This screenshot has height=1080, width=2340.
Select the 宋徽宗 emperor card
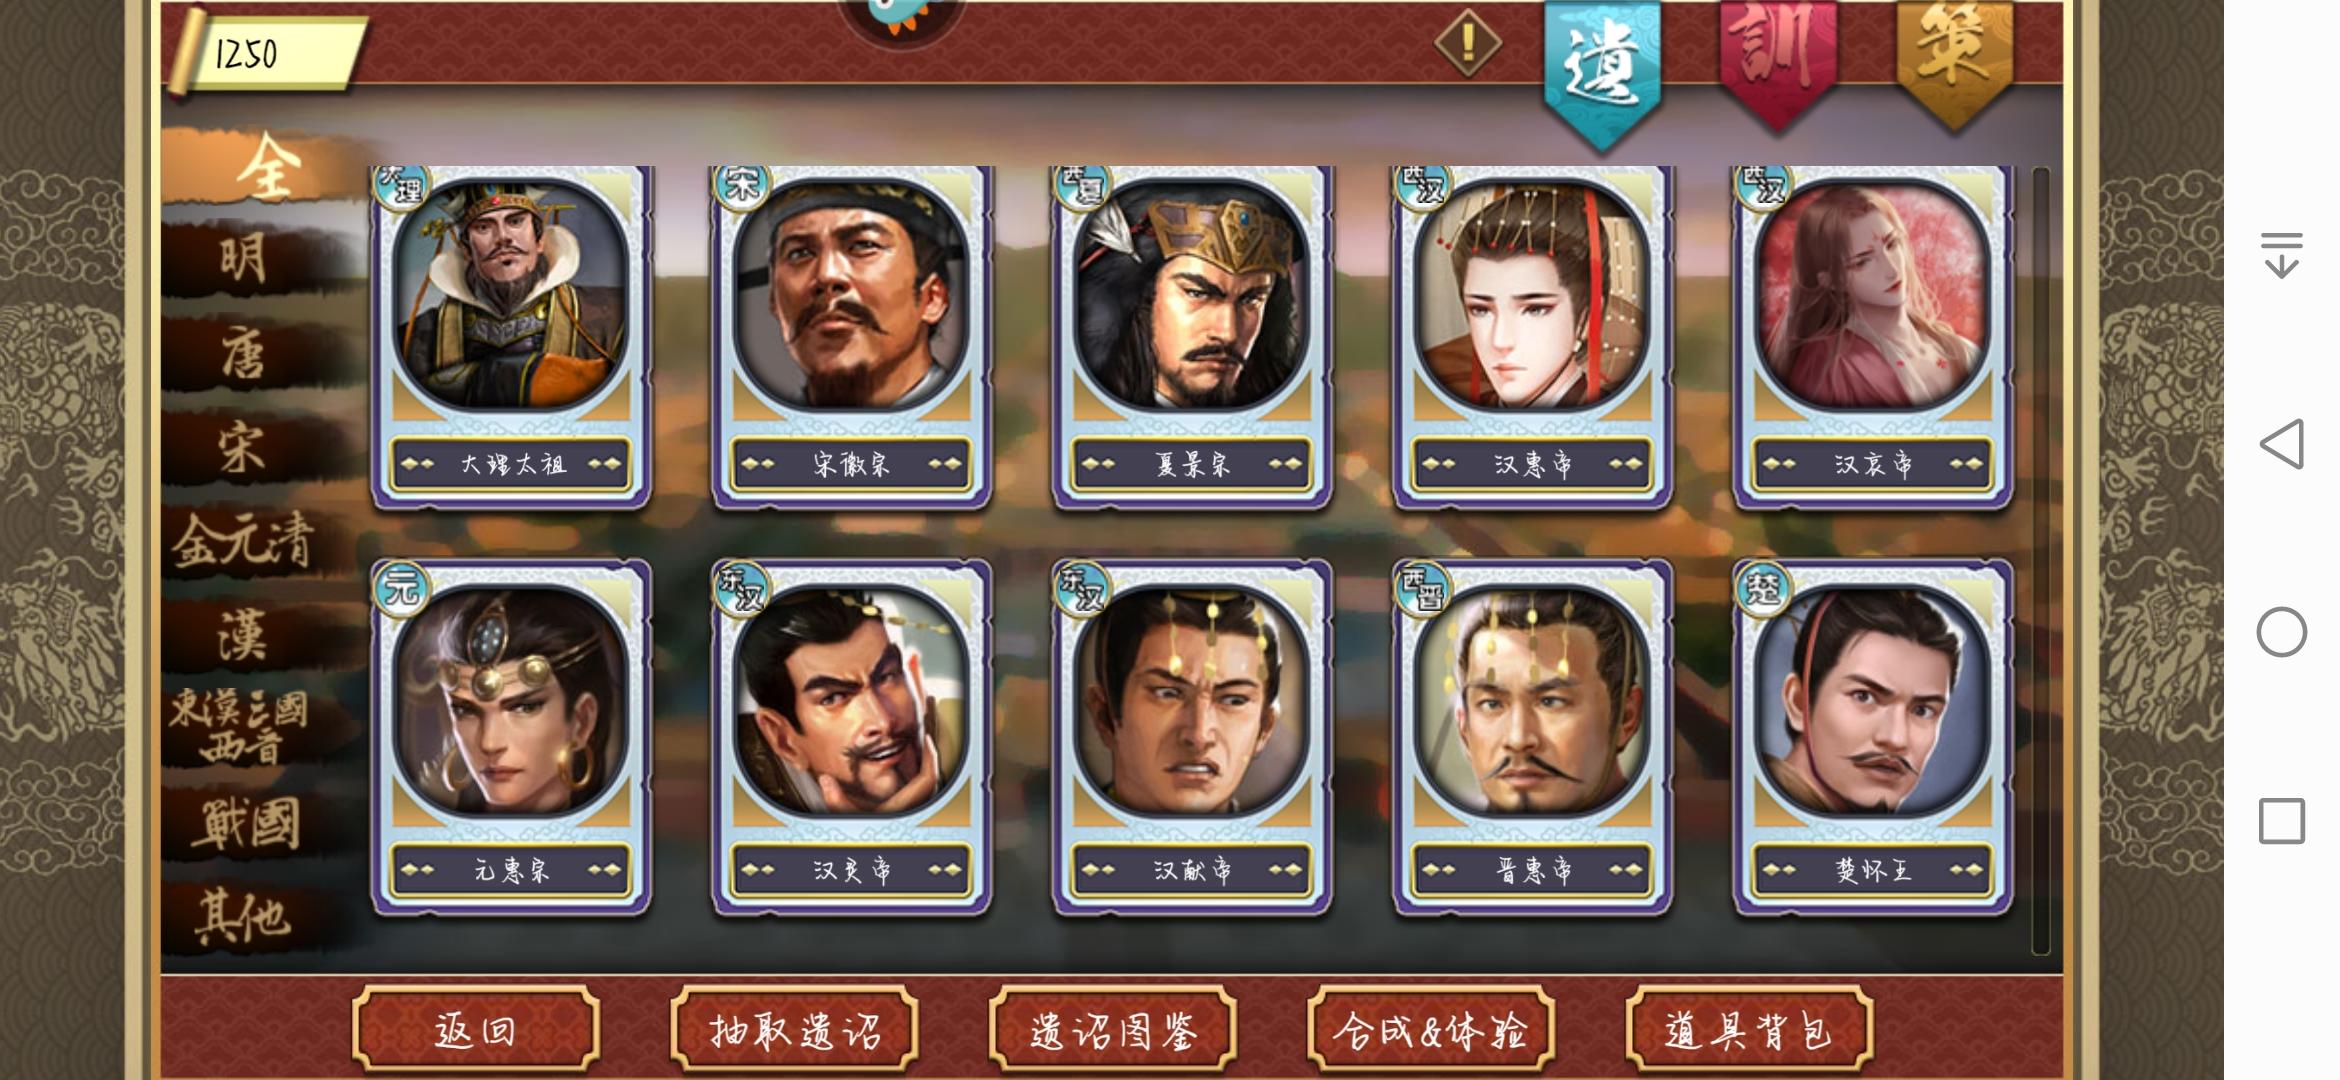[851, 337]
